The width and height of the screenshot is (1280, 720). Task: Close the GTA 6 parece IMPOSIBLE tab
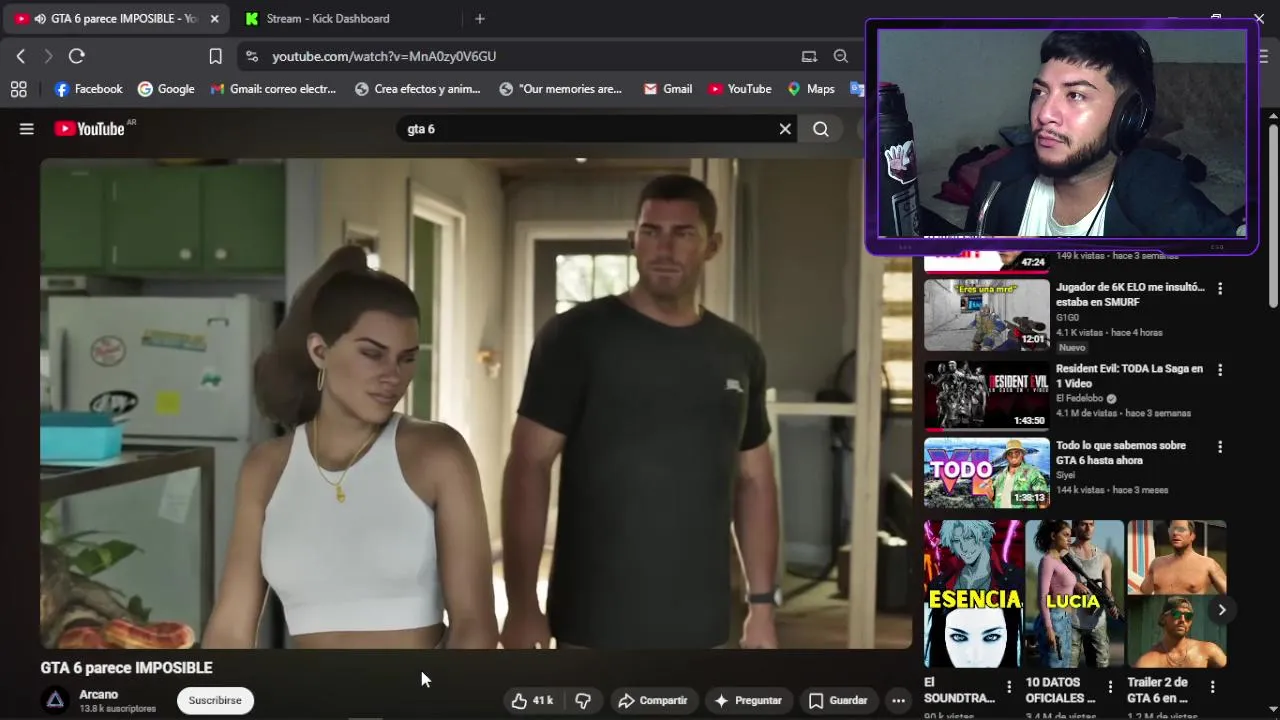coord(214,18)
